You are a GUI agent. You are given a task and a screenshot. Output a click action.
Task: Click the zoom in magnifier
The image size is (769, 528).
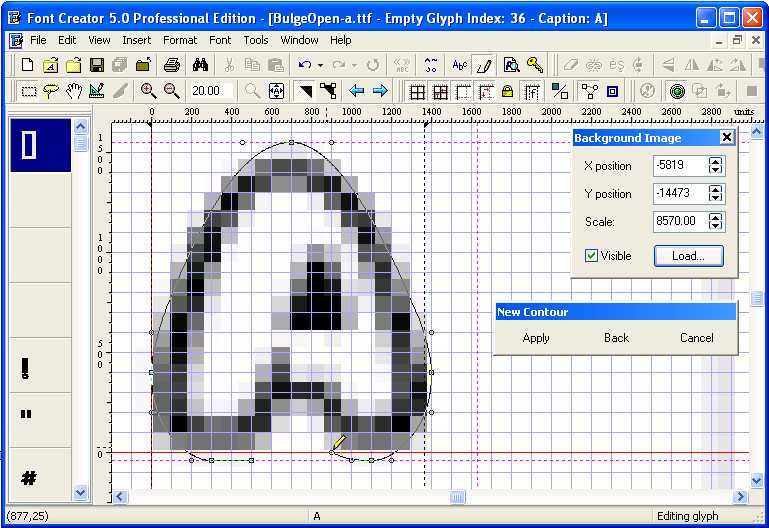pos(148,91)
